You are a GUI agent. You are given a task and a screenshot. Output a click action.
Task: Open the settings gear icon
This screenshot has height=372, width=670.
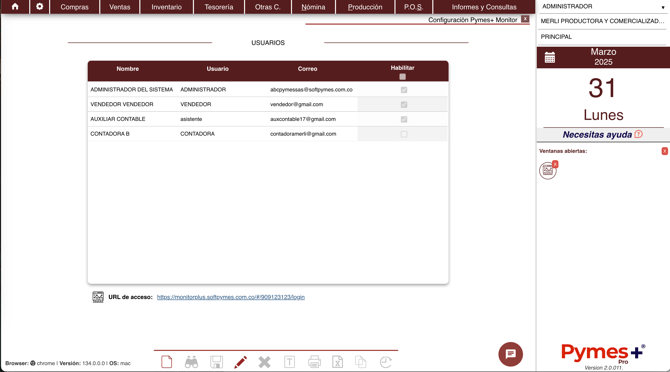pos(39,7)
